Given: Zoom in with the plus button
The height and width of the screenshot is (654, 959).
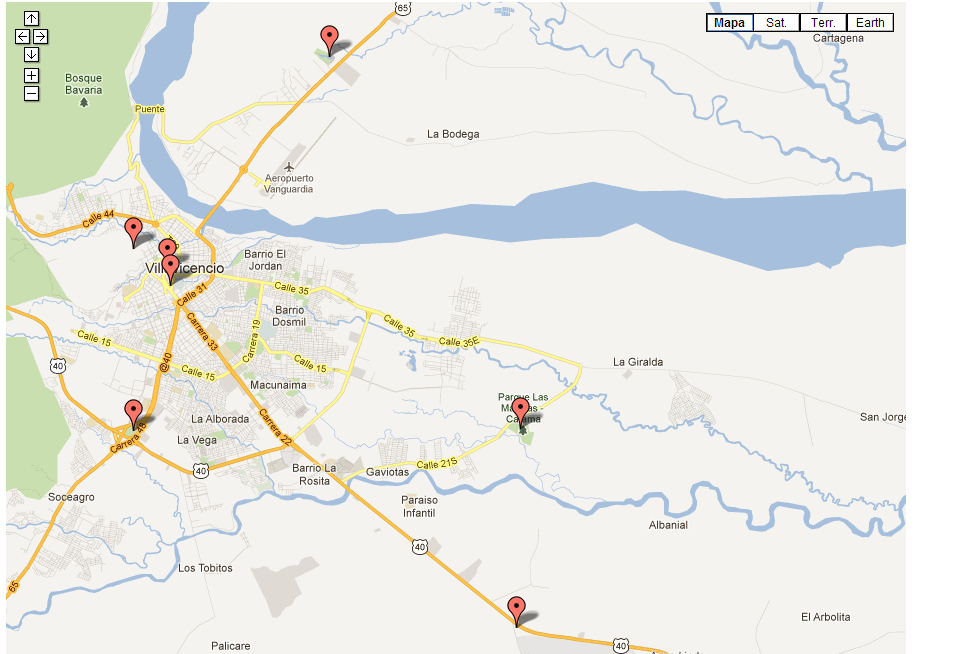Looking at the screenshot, I should click(31, 75).
